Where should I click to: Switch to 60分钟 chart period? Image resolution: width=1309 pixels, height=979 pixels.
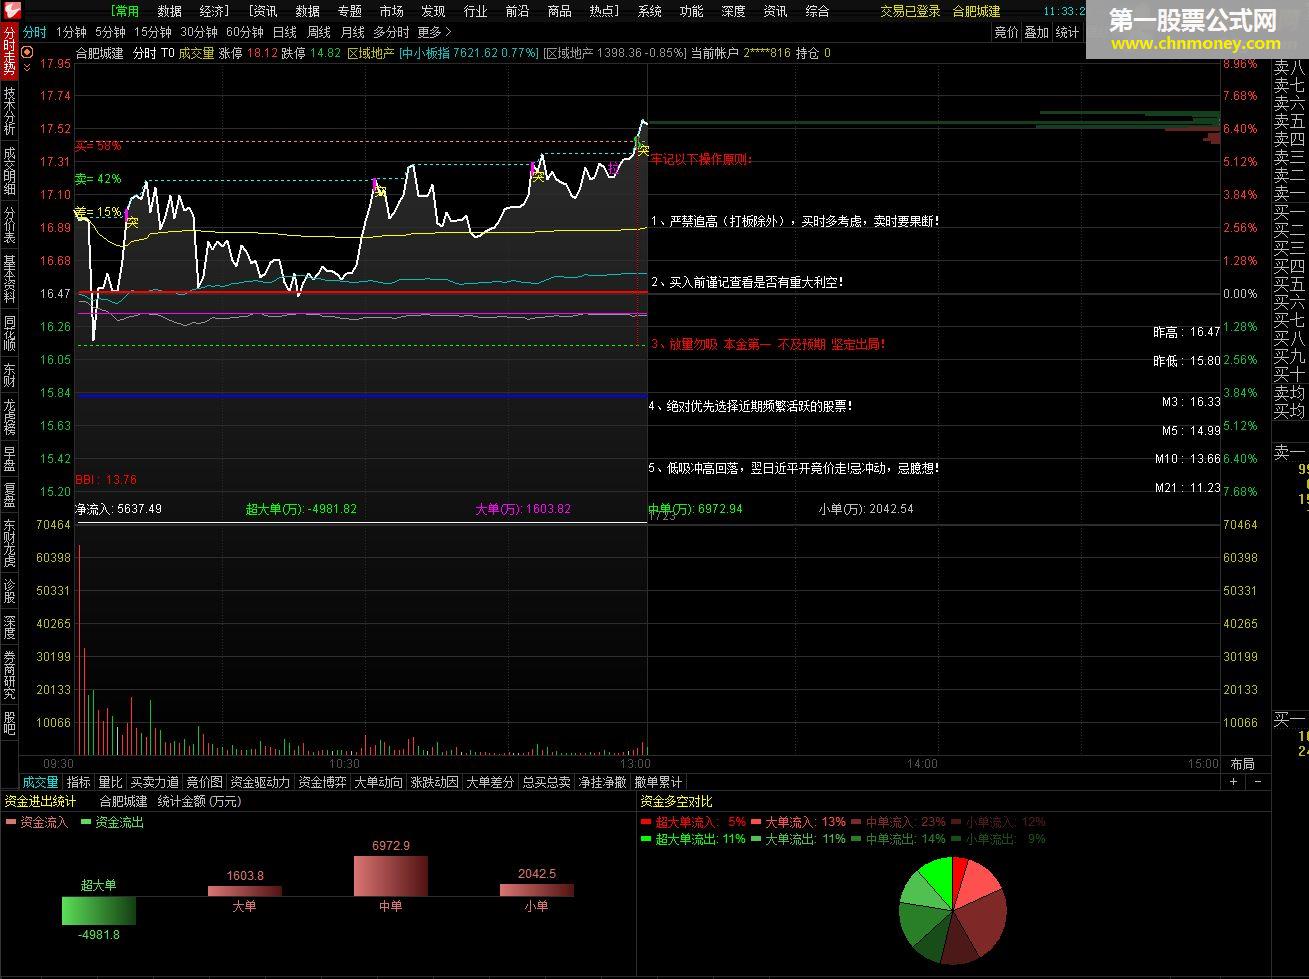pyautogui.click(x=245, y=32)
